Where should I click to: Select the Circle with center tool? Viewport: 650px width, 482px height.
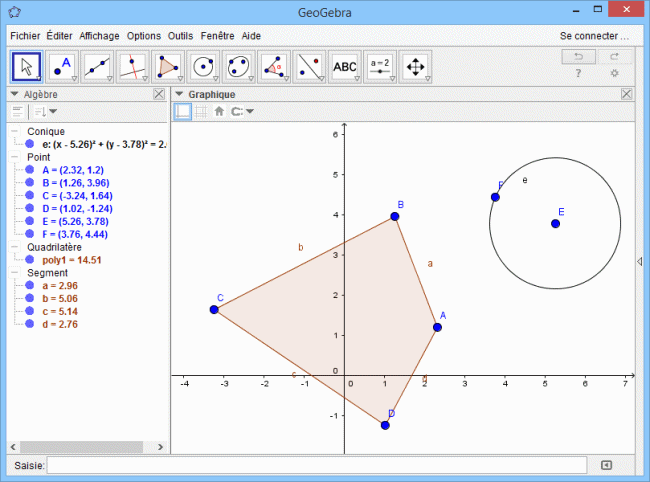(x=203, y=66)
